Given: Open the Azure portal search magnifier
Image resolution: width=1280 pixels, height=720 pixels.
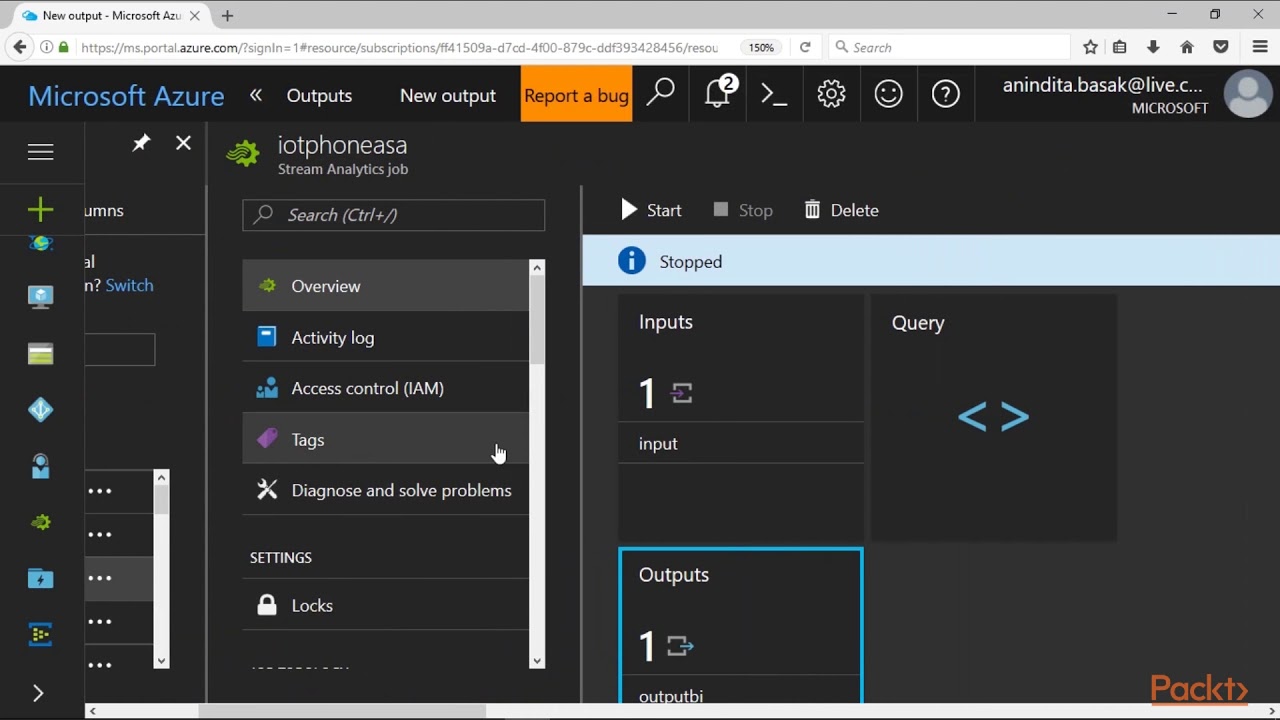Looking at the screenshot, I should tap(660, 94).
